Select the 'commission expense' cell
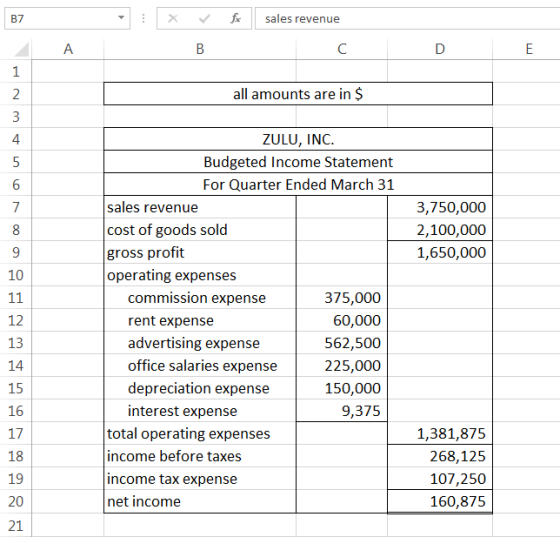The width and height of the screenshot is (560, 537). [x=200, y=297]
